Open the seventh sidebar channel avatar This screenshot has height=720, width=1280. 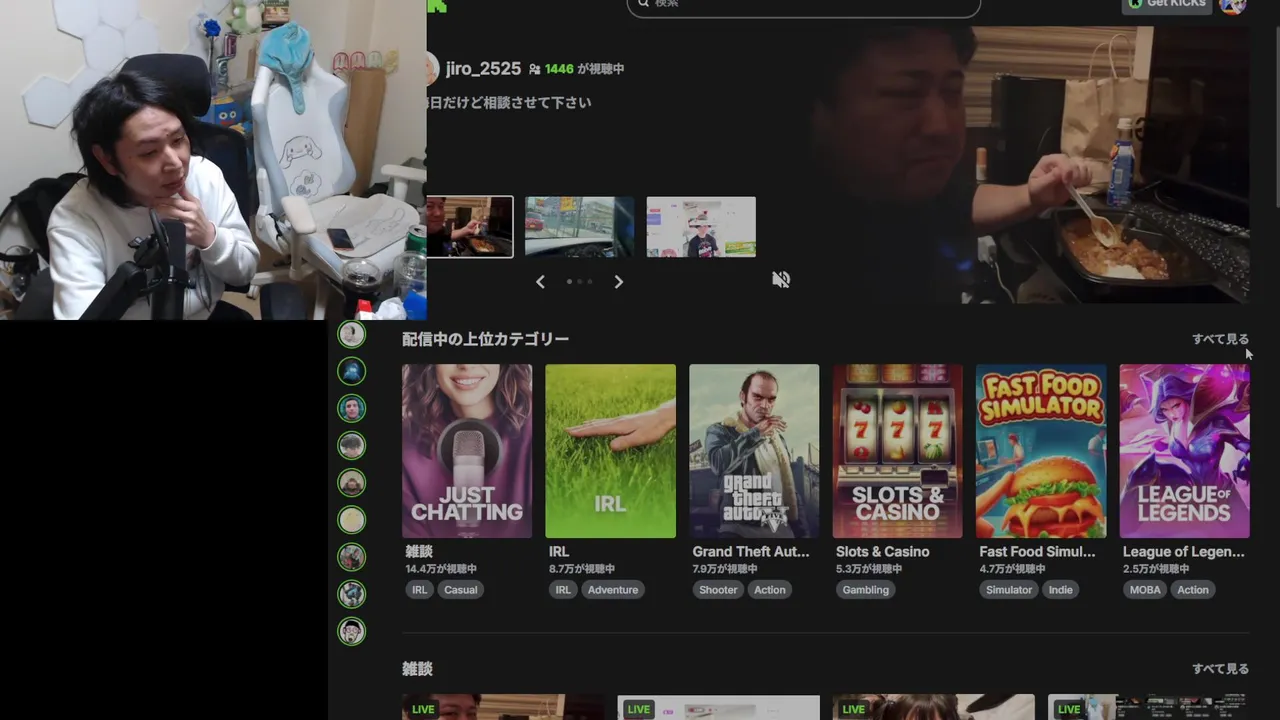[351, 557]
